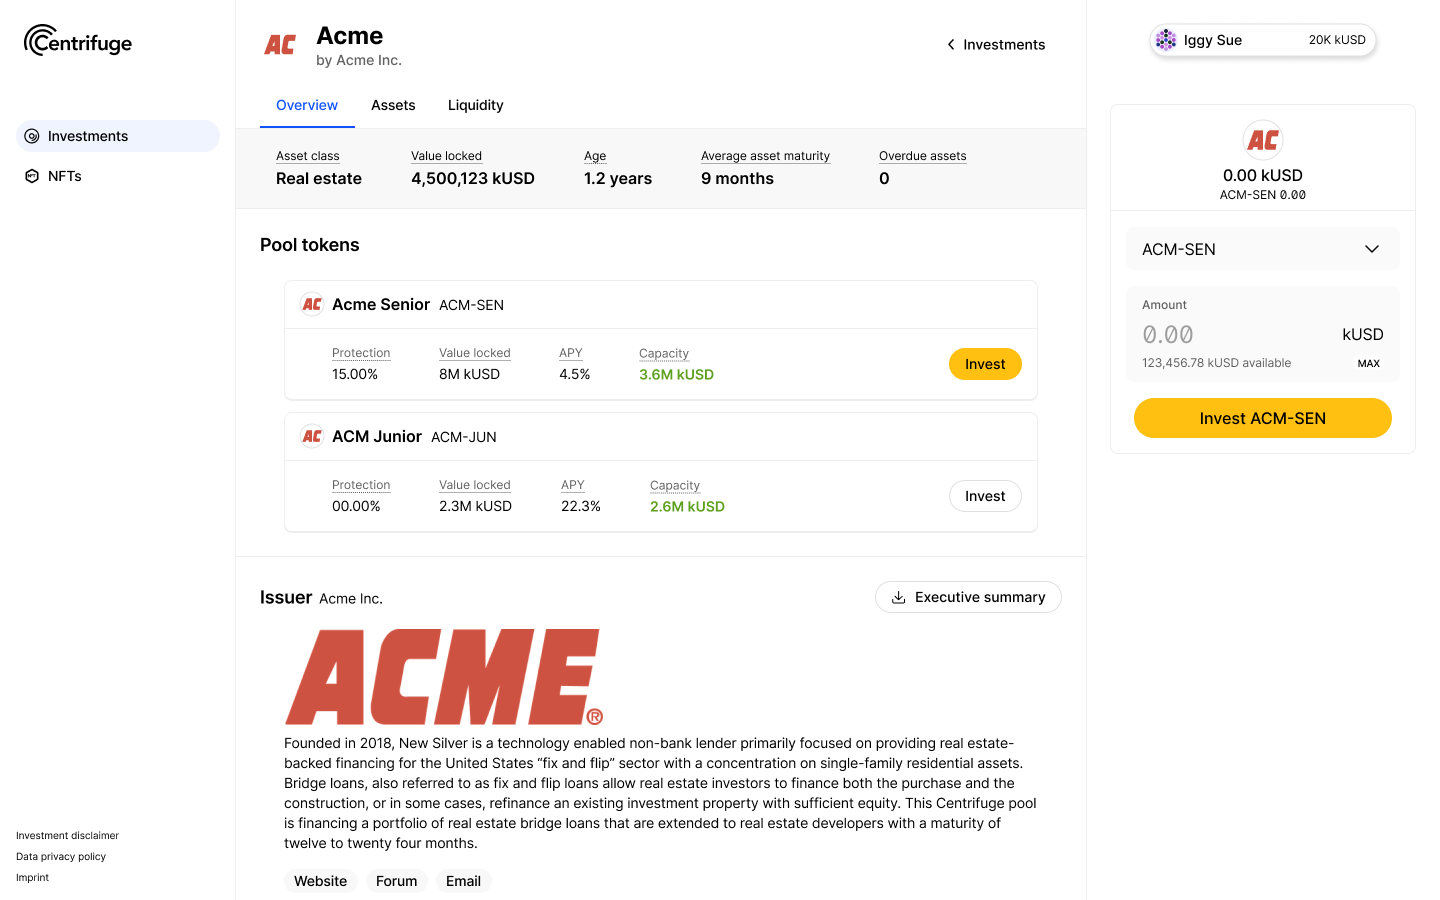Image resolution: width=1440 pixels, height=900 pixels.
Task: Switch to the Assets tab
Action: [393, 105]
